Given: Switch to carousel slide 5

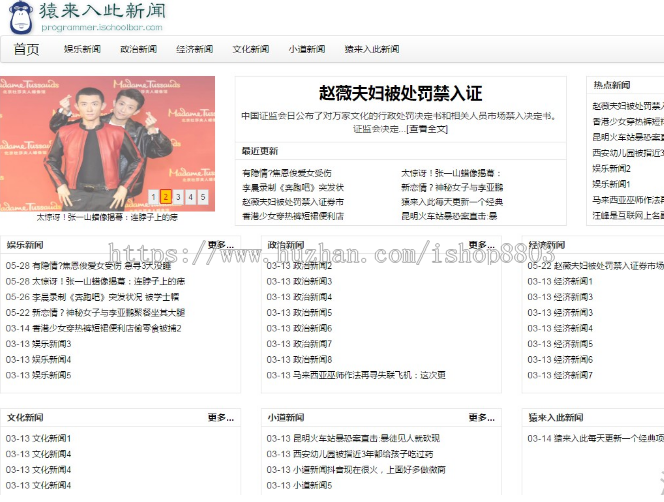Looking at the screenshot, I should pos(203,197).
